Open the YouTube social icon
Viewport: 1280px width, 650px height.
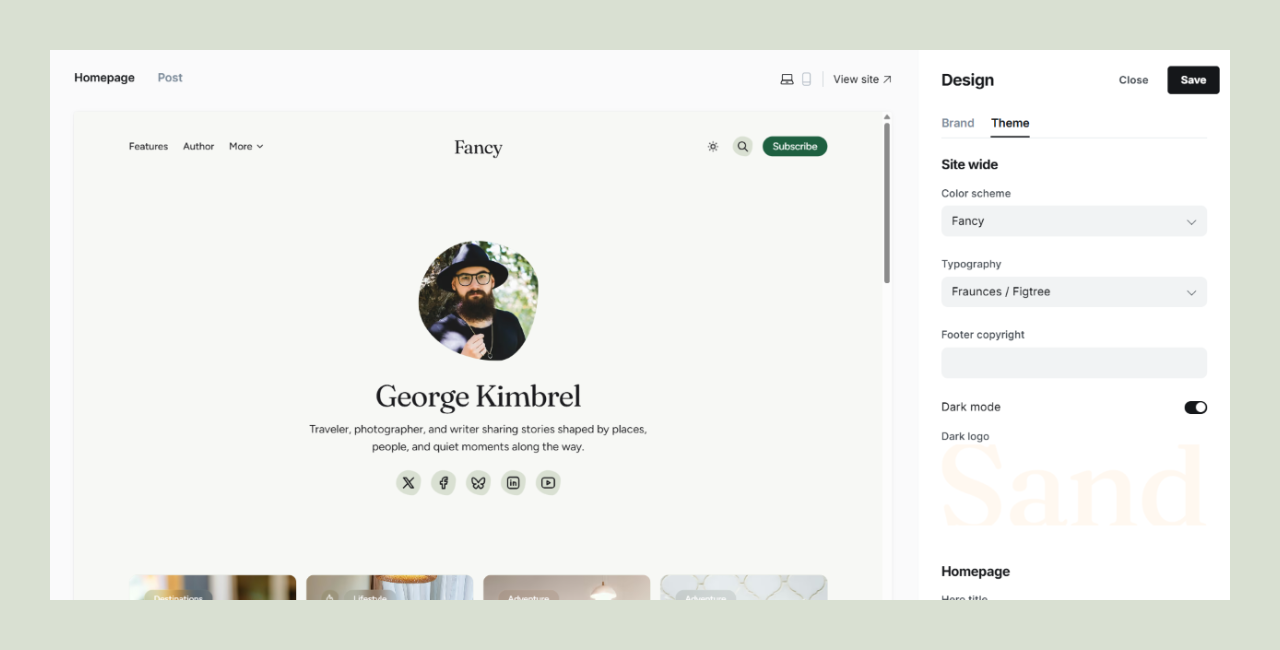548,483
